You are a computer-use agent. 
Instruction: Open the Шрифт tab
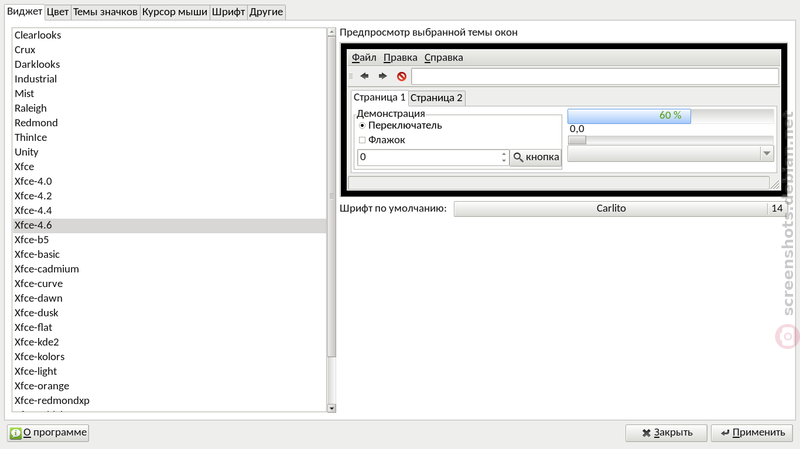(228, 12)
